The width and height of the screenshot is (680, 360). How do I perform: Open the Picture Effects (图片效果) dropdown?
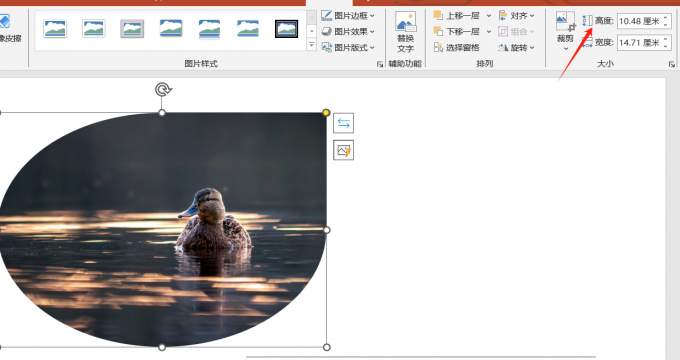pos(348,32)
